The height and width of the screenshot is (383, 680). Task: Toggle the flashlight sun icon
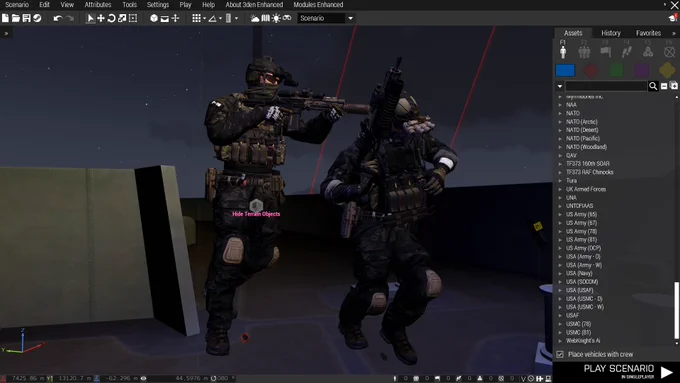276,18
